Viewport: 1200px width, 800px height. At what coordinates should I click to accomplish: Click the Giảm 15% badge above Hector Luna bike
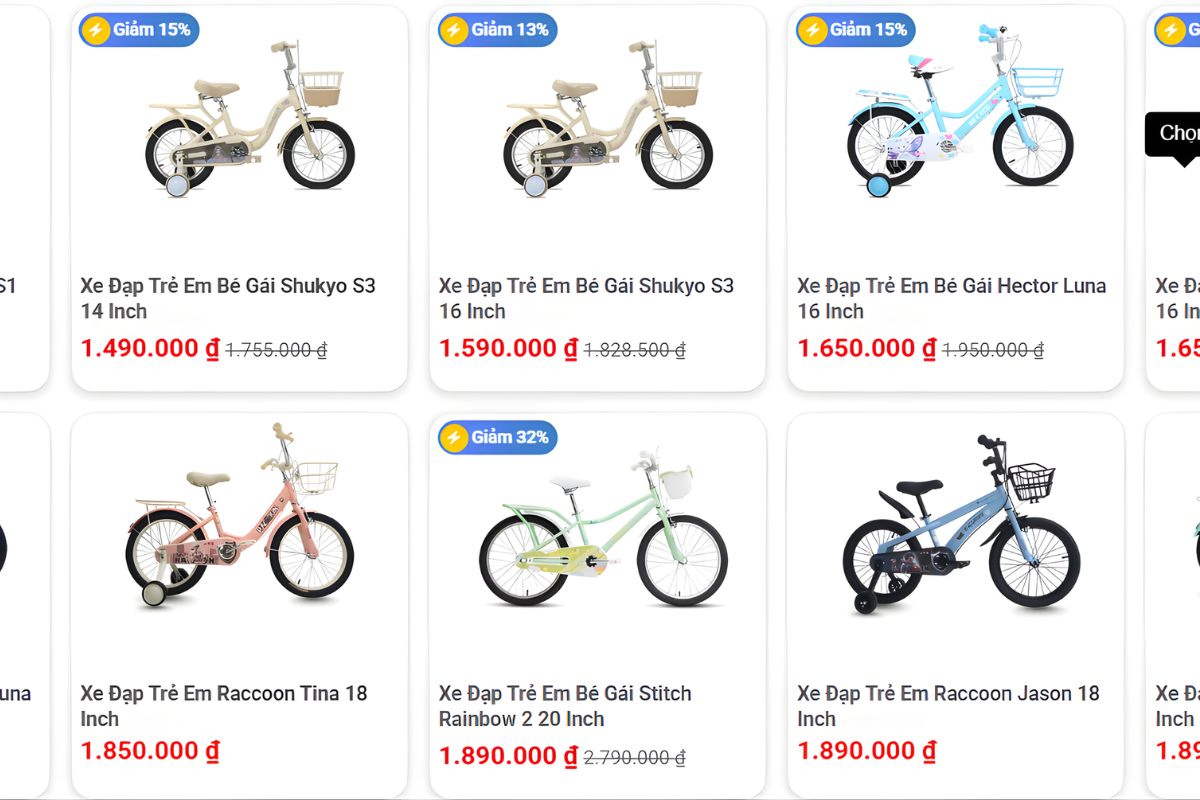click(x=853, y=30)
